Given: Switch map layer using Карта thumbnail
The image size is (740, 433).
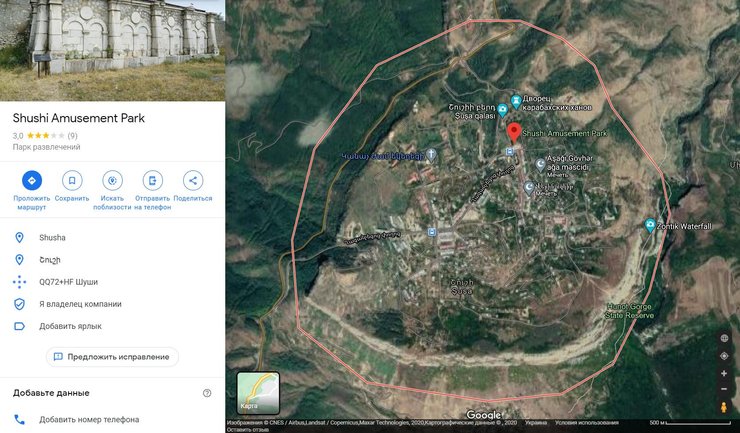Looking at the screenshot, I should click(x=258, y=393).
